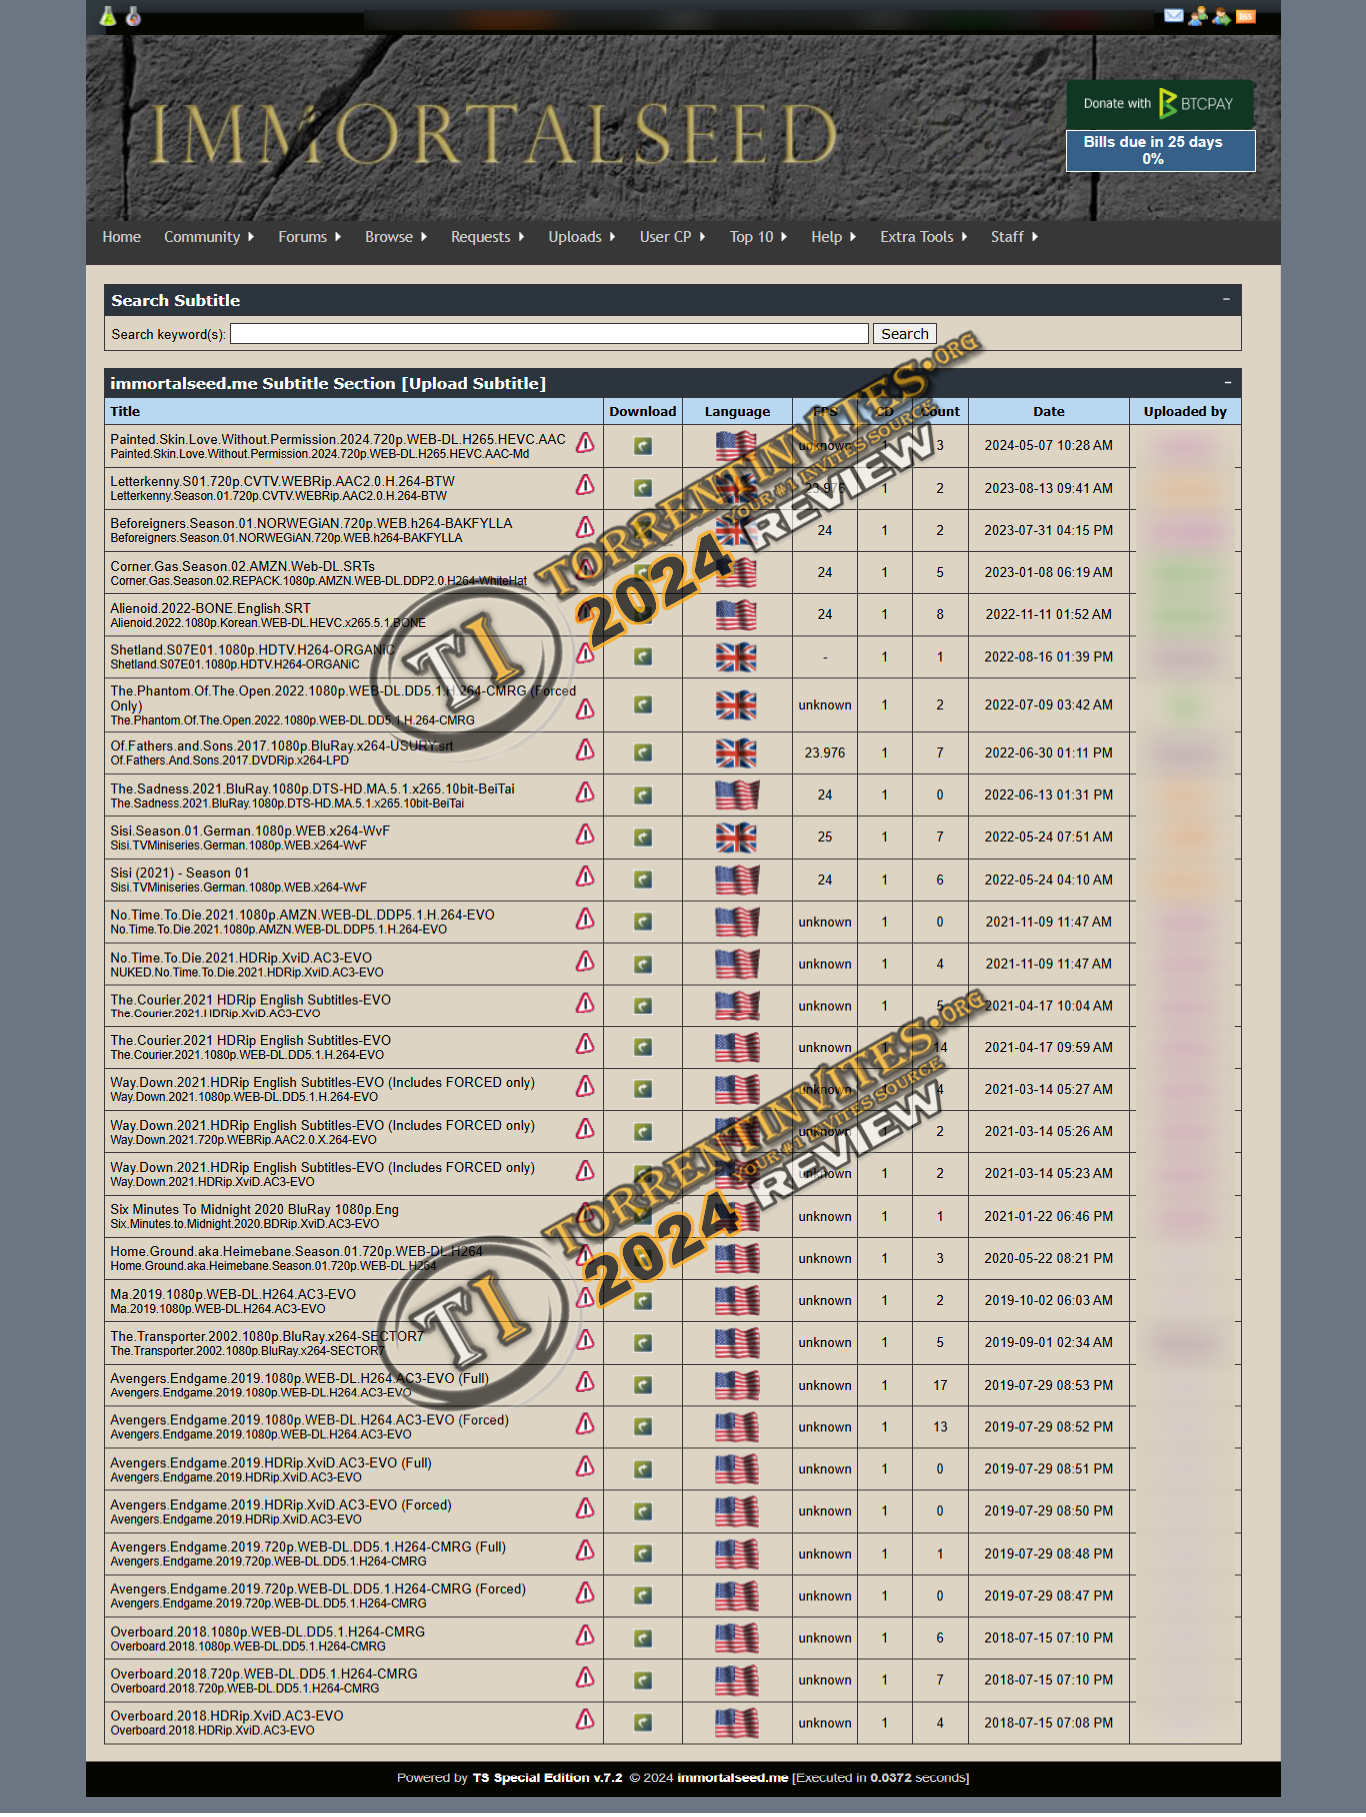Click the orange RSS feed icon
The width and height of the screenshot is (1366, 1817).
pyautogui.click(x=1245, y=15)
